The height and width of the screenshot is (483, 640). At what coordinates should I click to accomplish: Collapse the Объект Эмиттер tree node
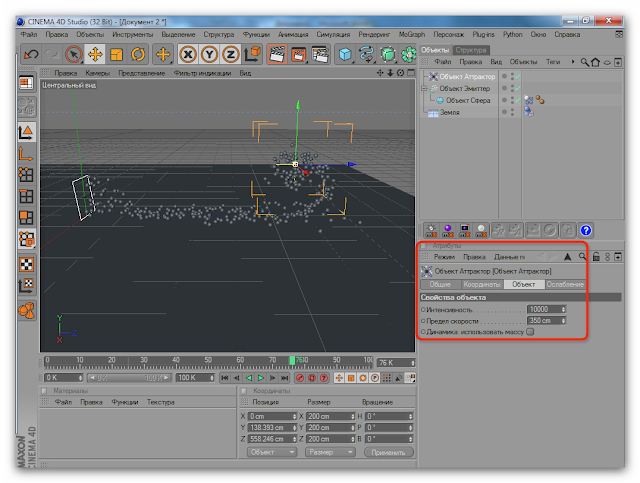pos(425,88)
